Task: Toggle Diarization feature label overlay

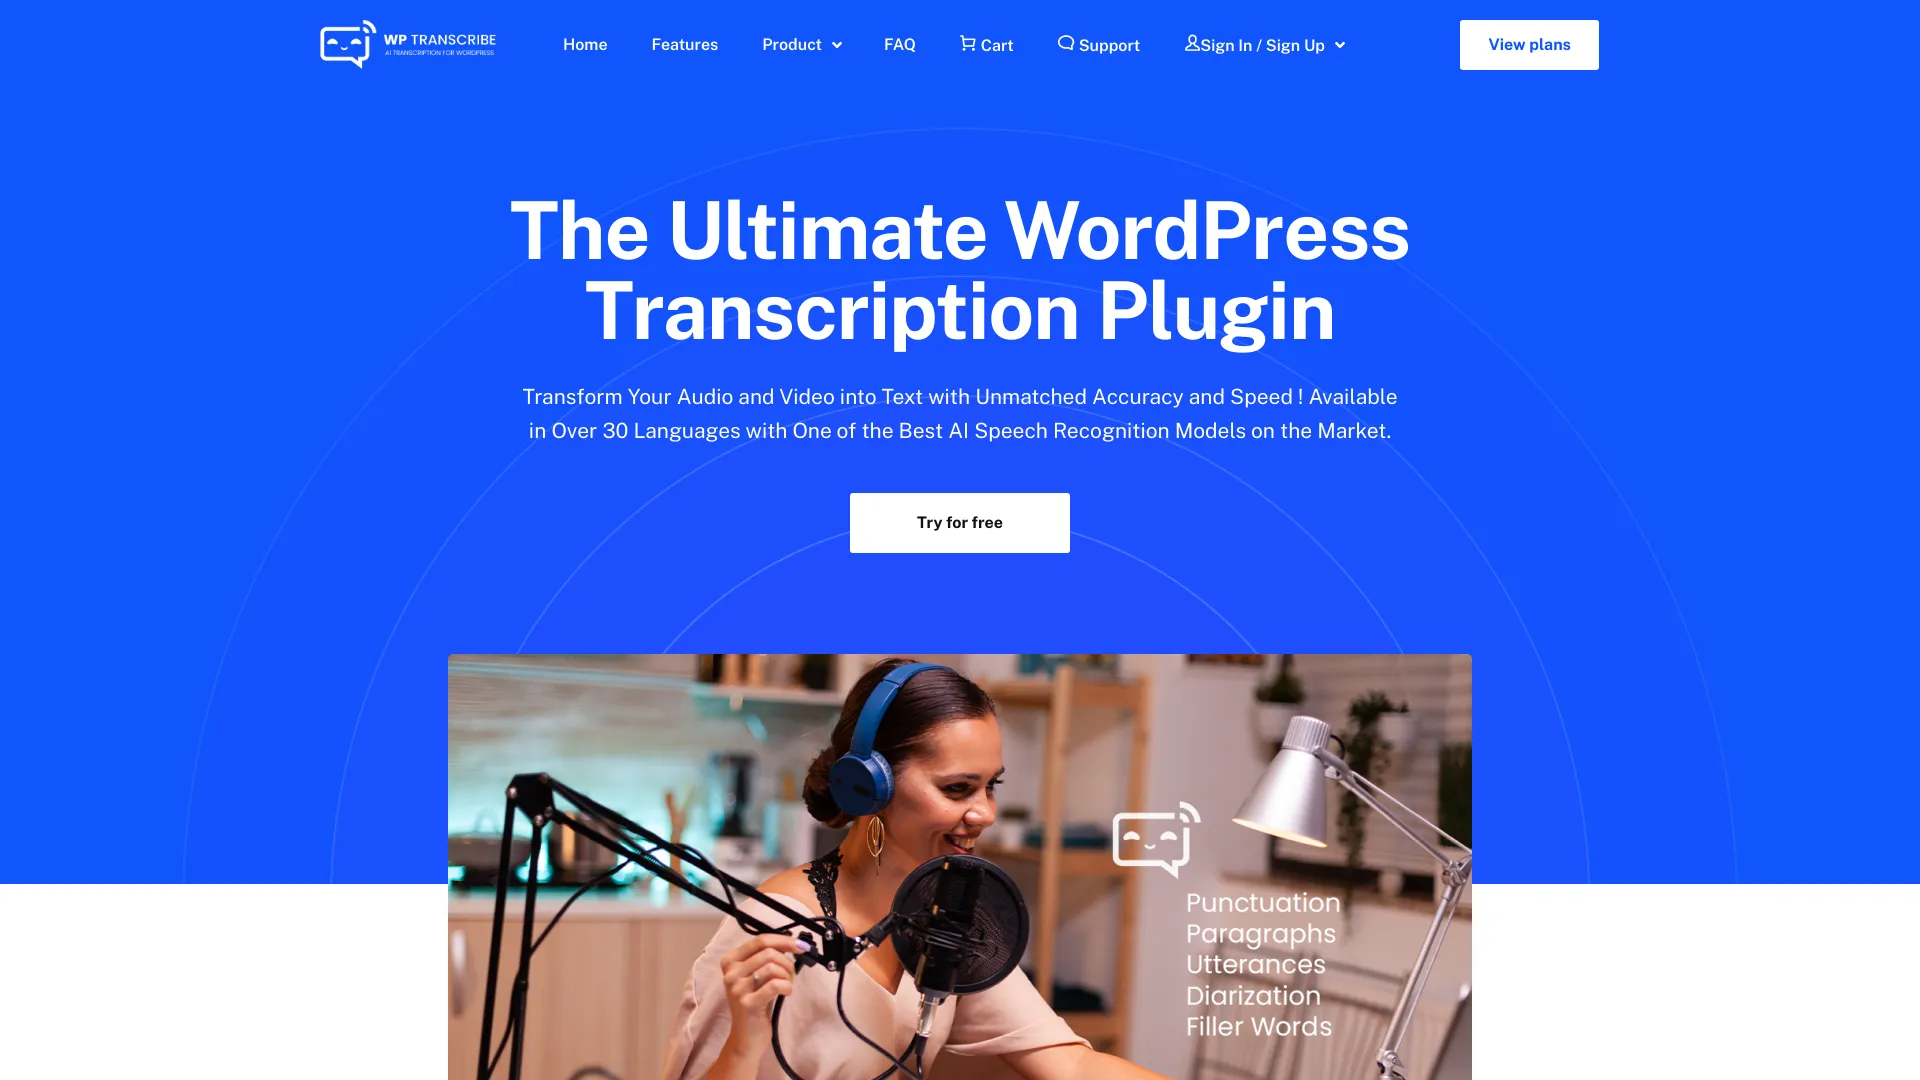Action: (x=1251, y=996)
